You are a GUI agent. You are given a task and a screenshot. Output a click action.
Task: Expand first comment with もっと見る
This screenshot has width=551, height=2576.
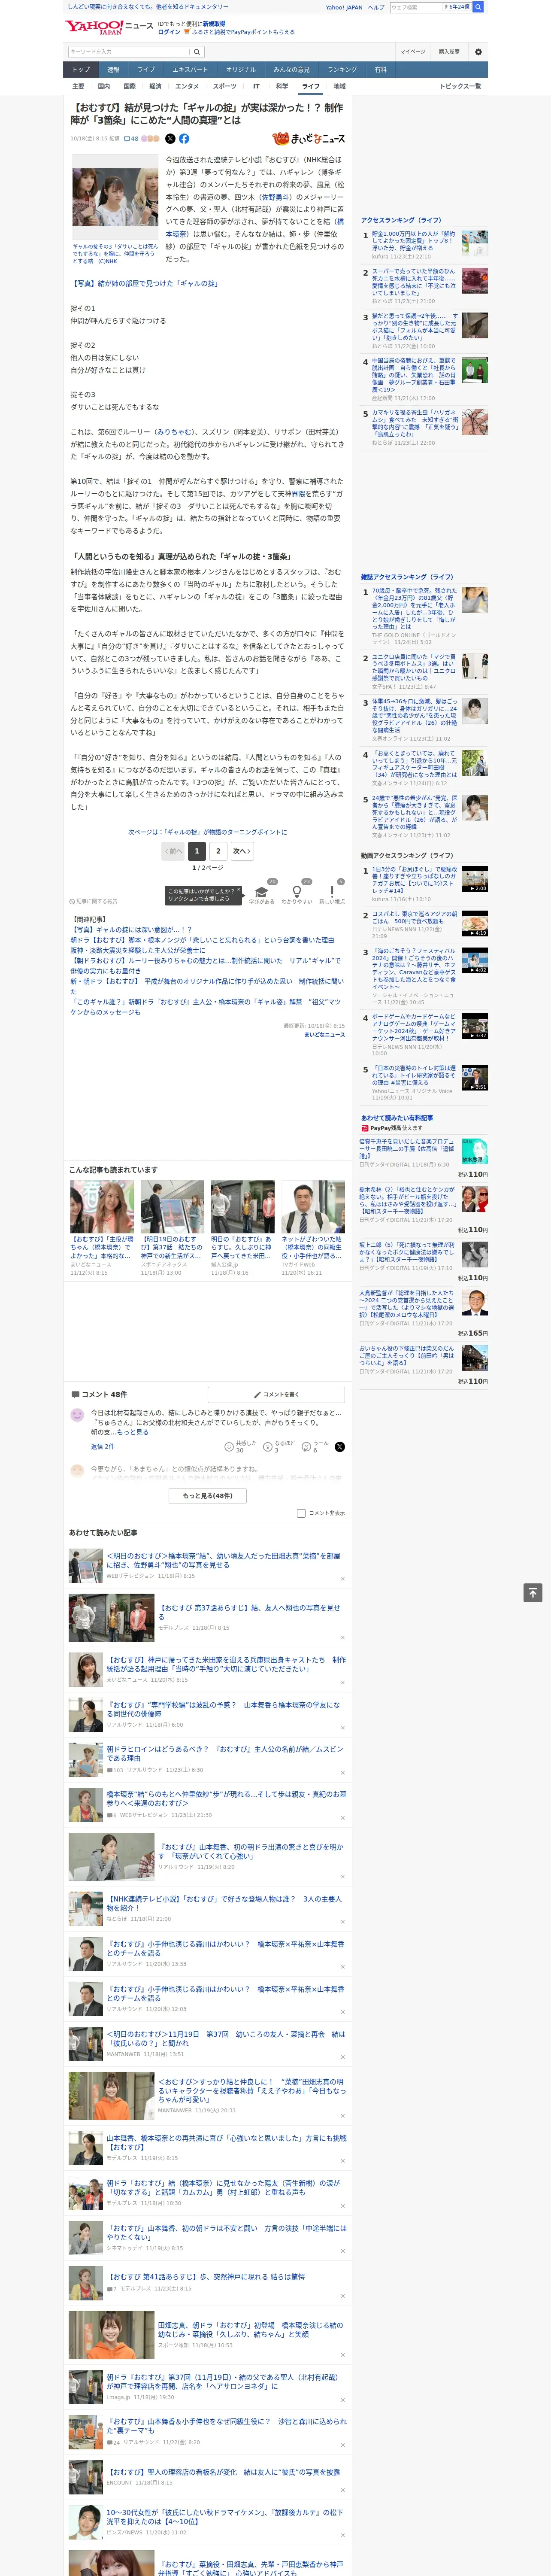click(x=132, y=1432)
